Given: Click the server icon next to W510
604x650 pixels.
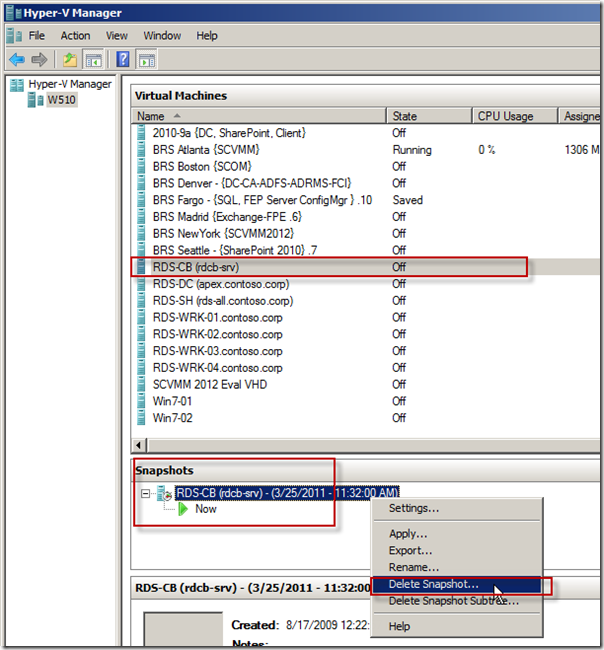Looking at the screenshot, I should (36, 100).
